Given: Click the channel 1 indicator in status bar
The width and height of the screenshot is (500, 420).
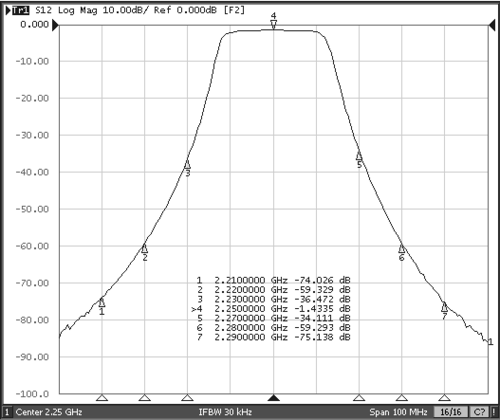Looking at the screenshot, I should tap(7, 412).
